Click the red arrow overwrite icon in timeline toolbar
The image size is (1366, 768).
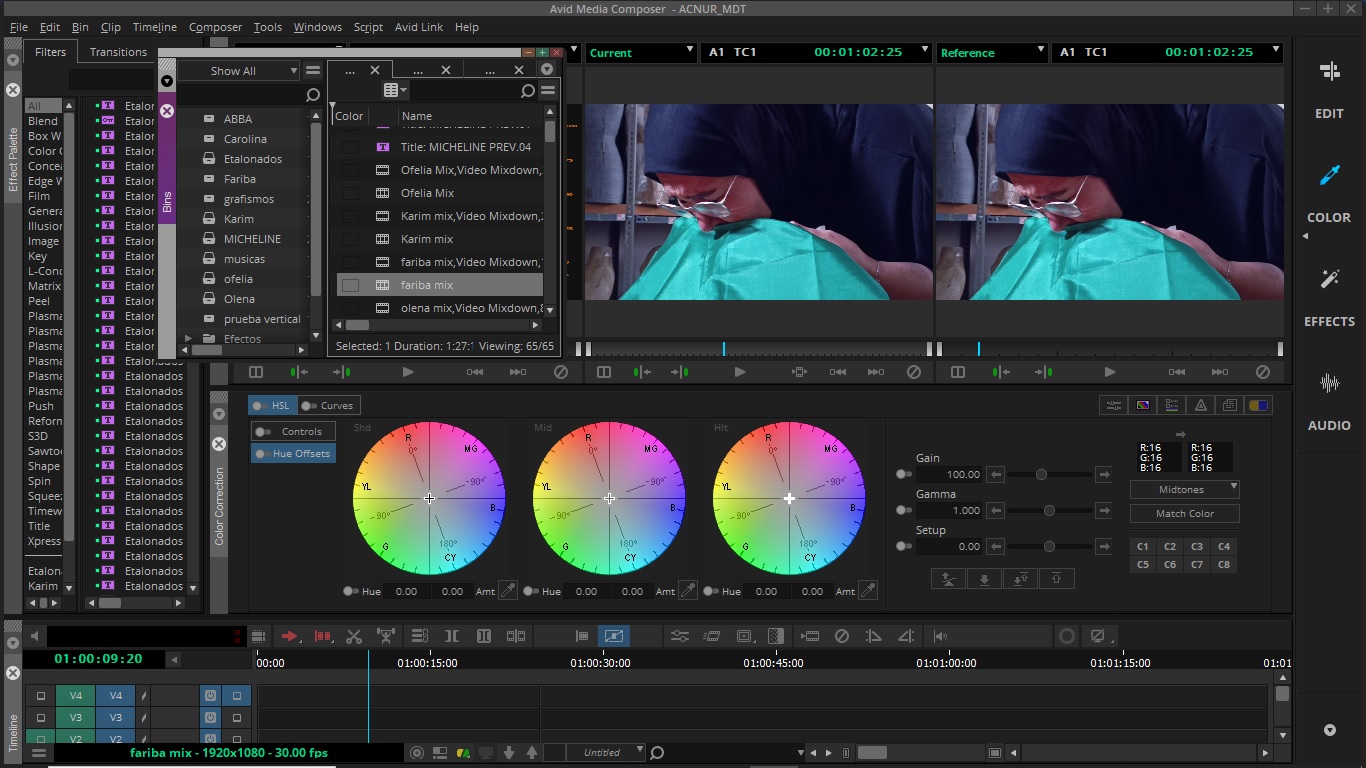tap(289, 636)
